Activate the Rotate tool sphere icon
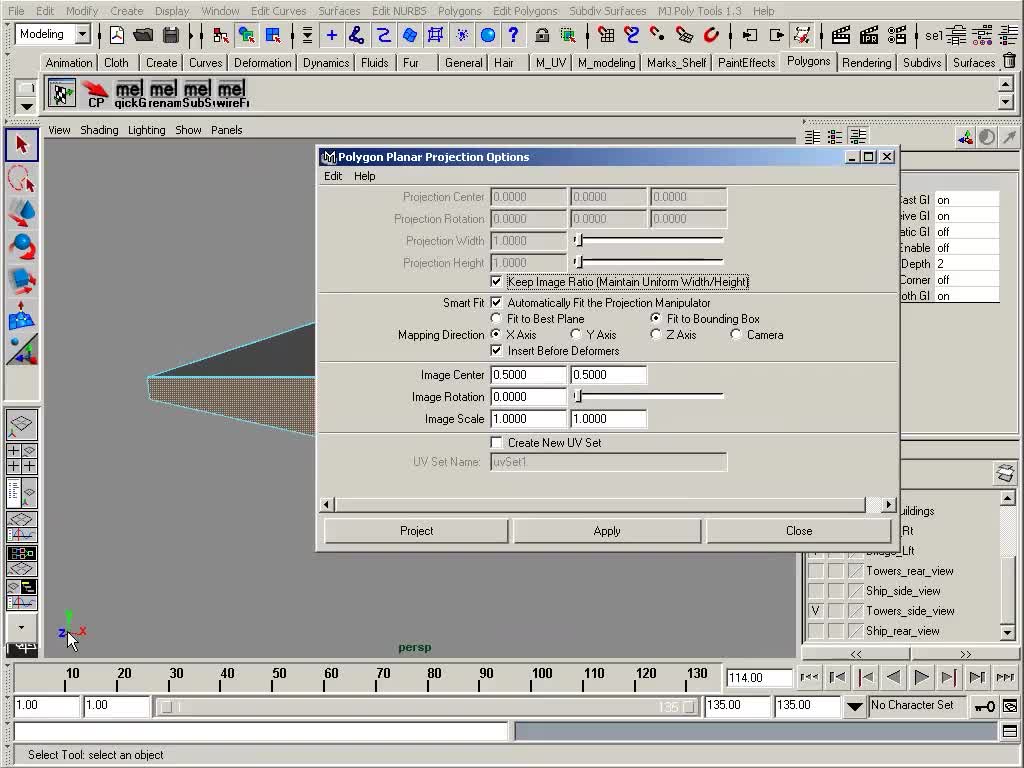This screenshot has width=1024, height=768. pyautogui.click(x=22, y=247)
